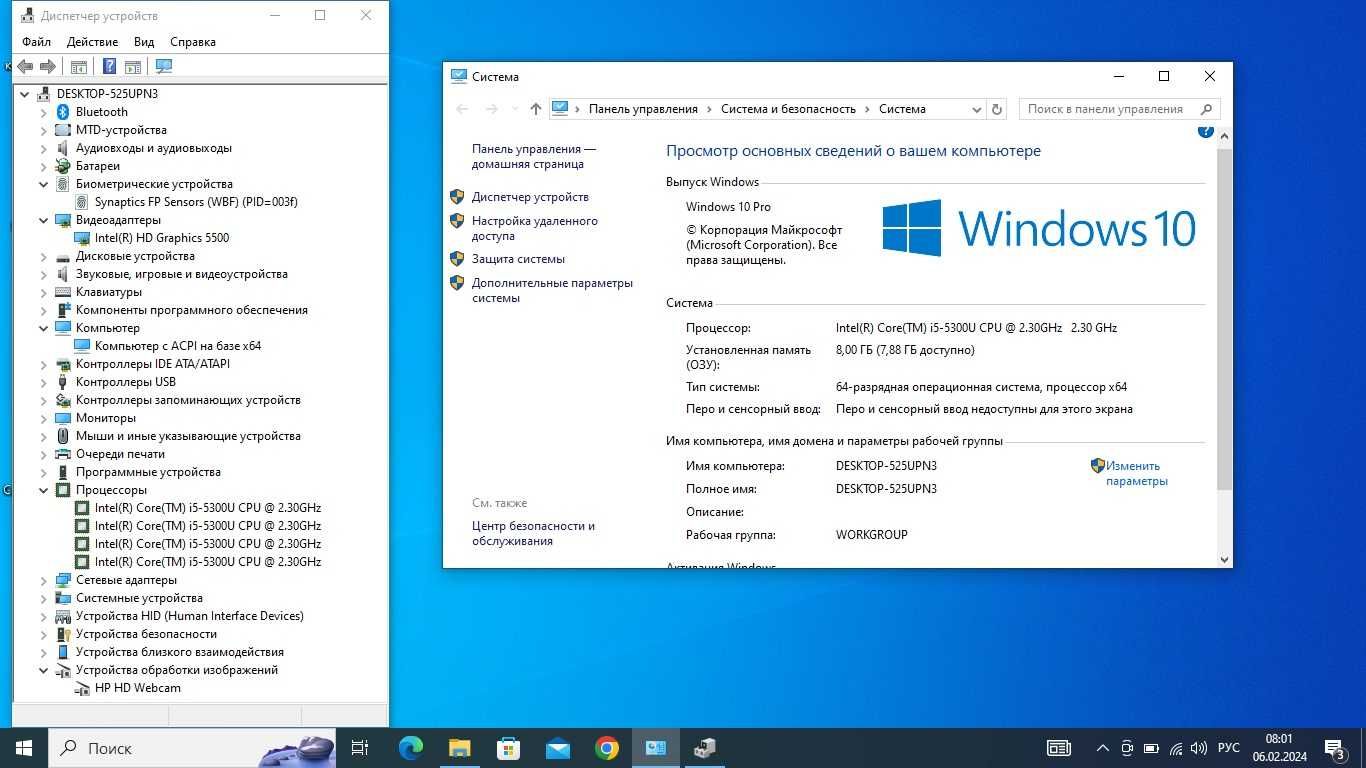Collapse the Процессоры node
This screenshot has width=1366, height=768.
pyautogui.click(x=44, y=490)
